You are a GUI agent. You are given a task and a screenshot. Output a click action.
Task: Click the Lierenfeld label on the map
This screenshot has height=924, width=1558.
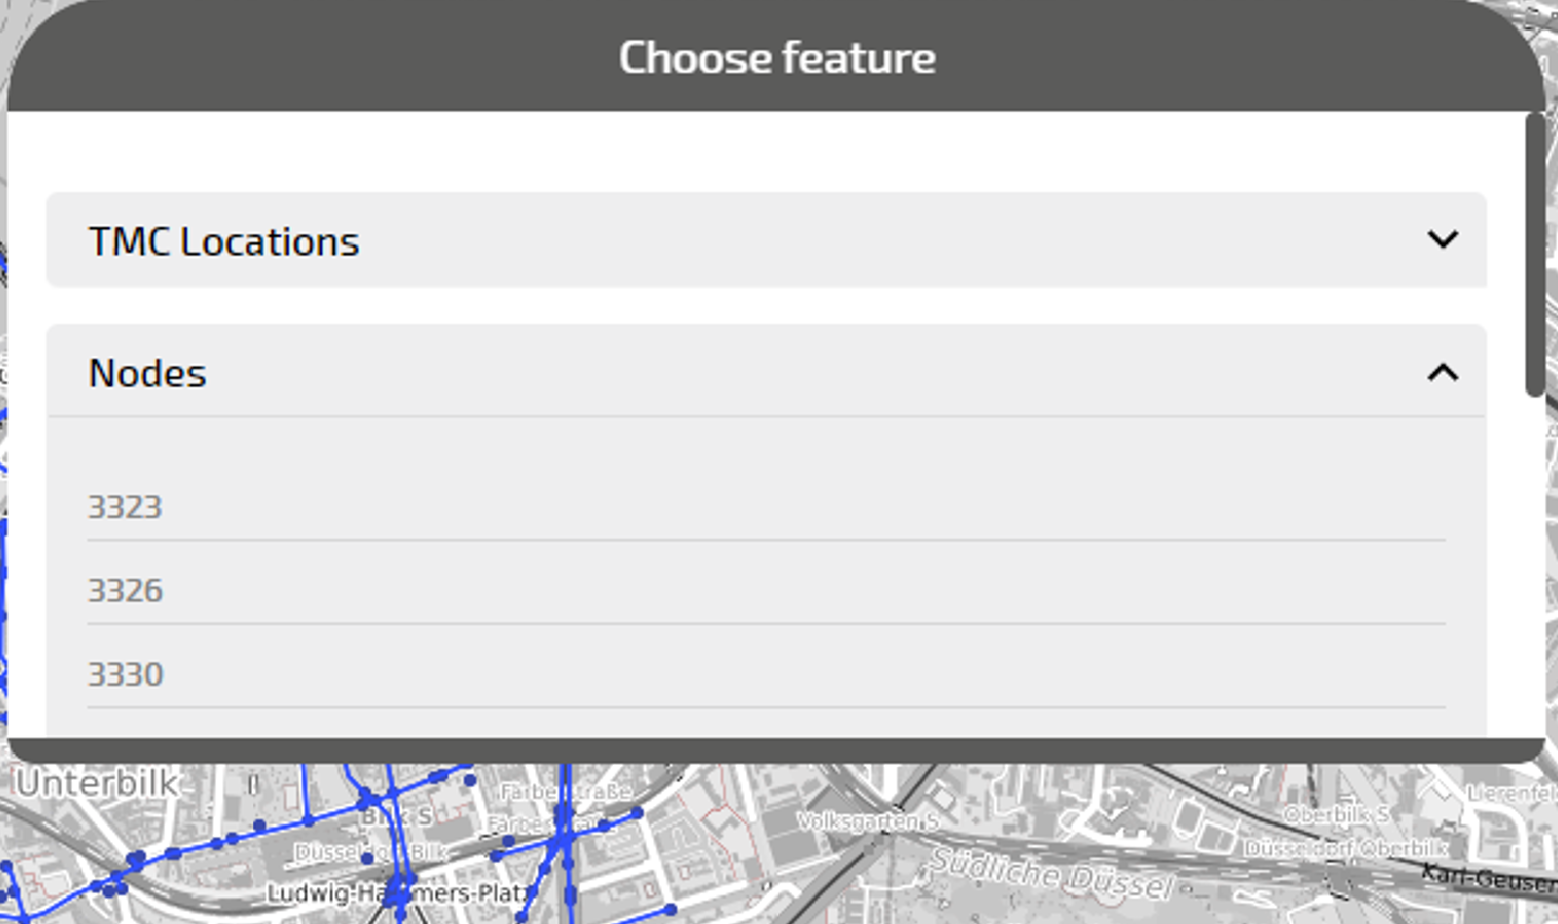pos(1511,793)
